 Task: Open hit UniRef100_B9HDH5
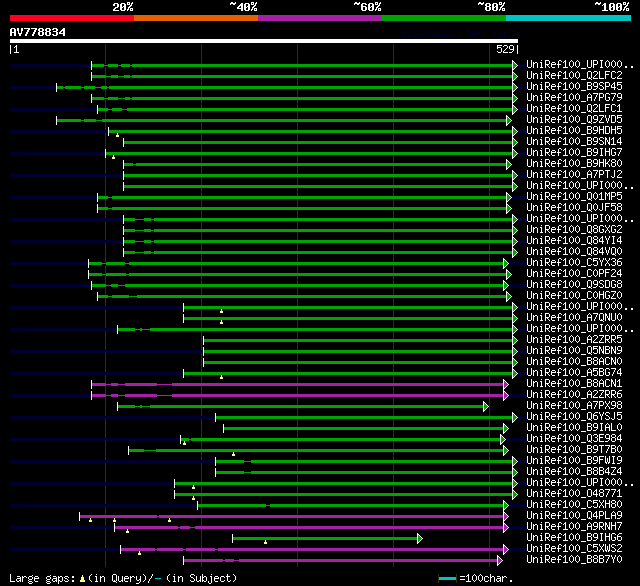[574, 131]
